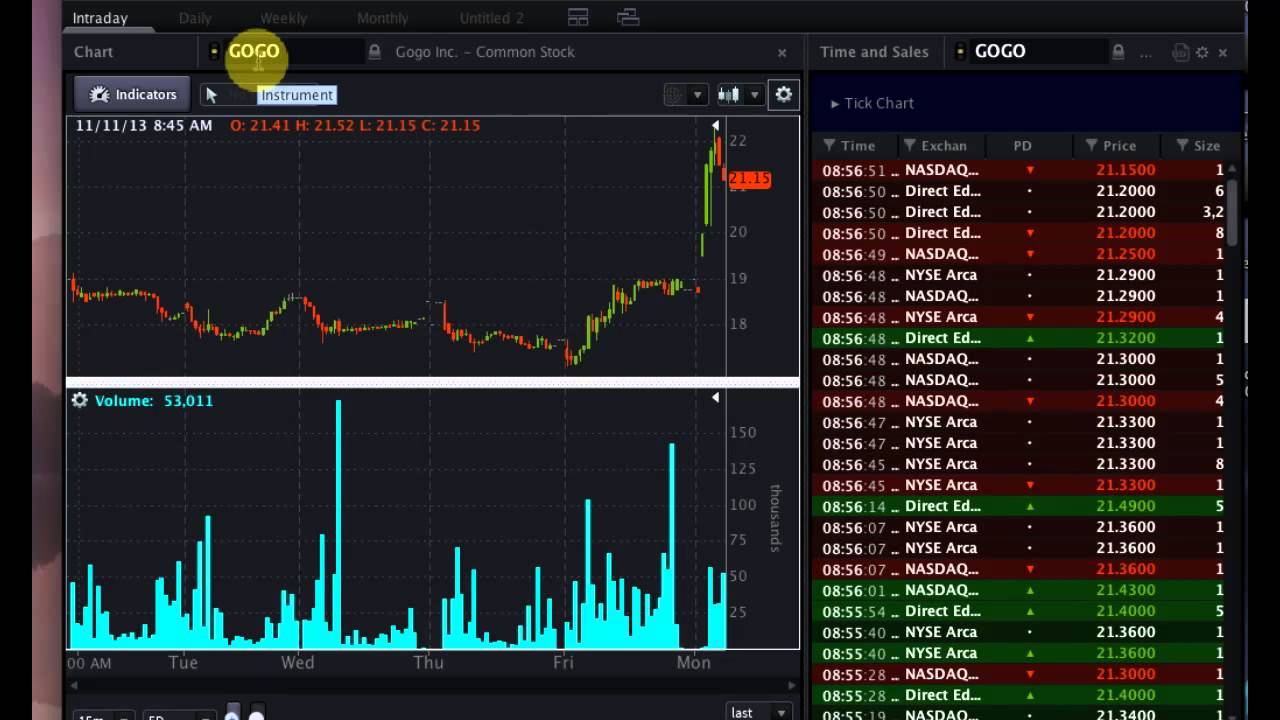This screenshot has width=1280, height=720.
Task: Click the O: 21.41 H: 21.52 OHLC readout
Action: 355,126
